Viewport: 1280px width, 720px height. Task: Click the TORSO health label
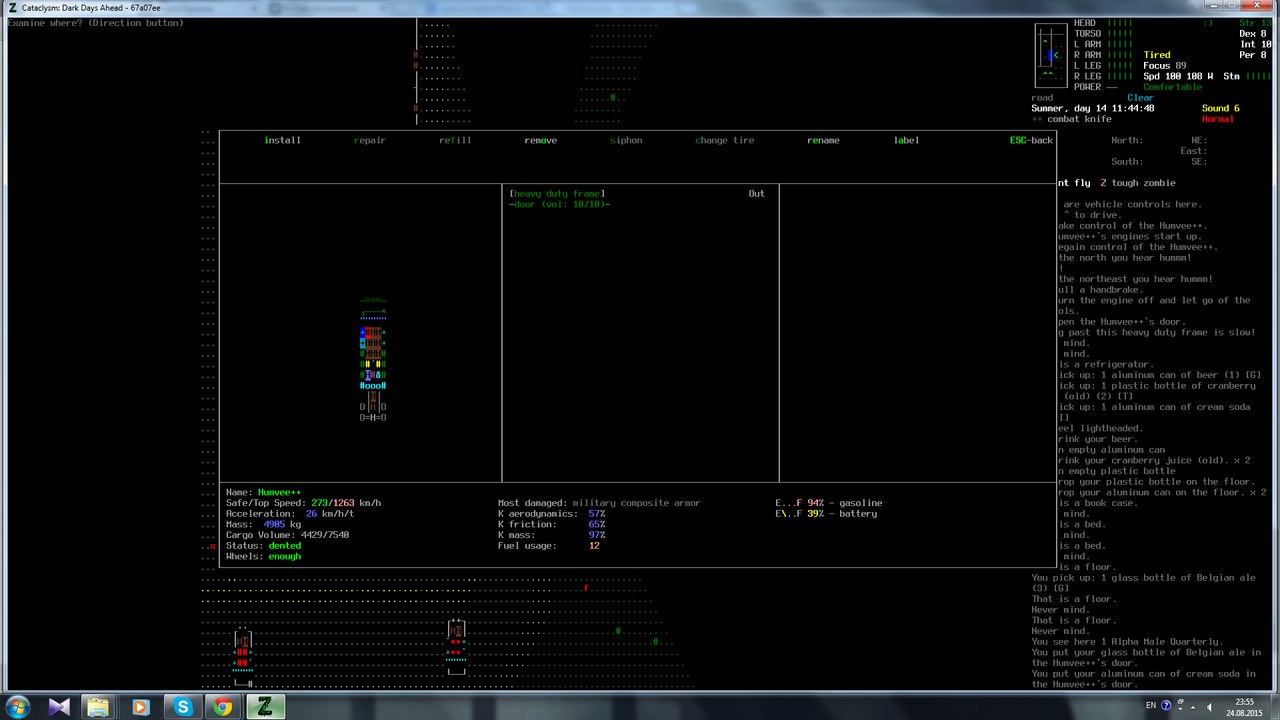click(x=1087, y=34)
